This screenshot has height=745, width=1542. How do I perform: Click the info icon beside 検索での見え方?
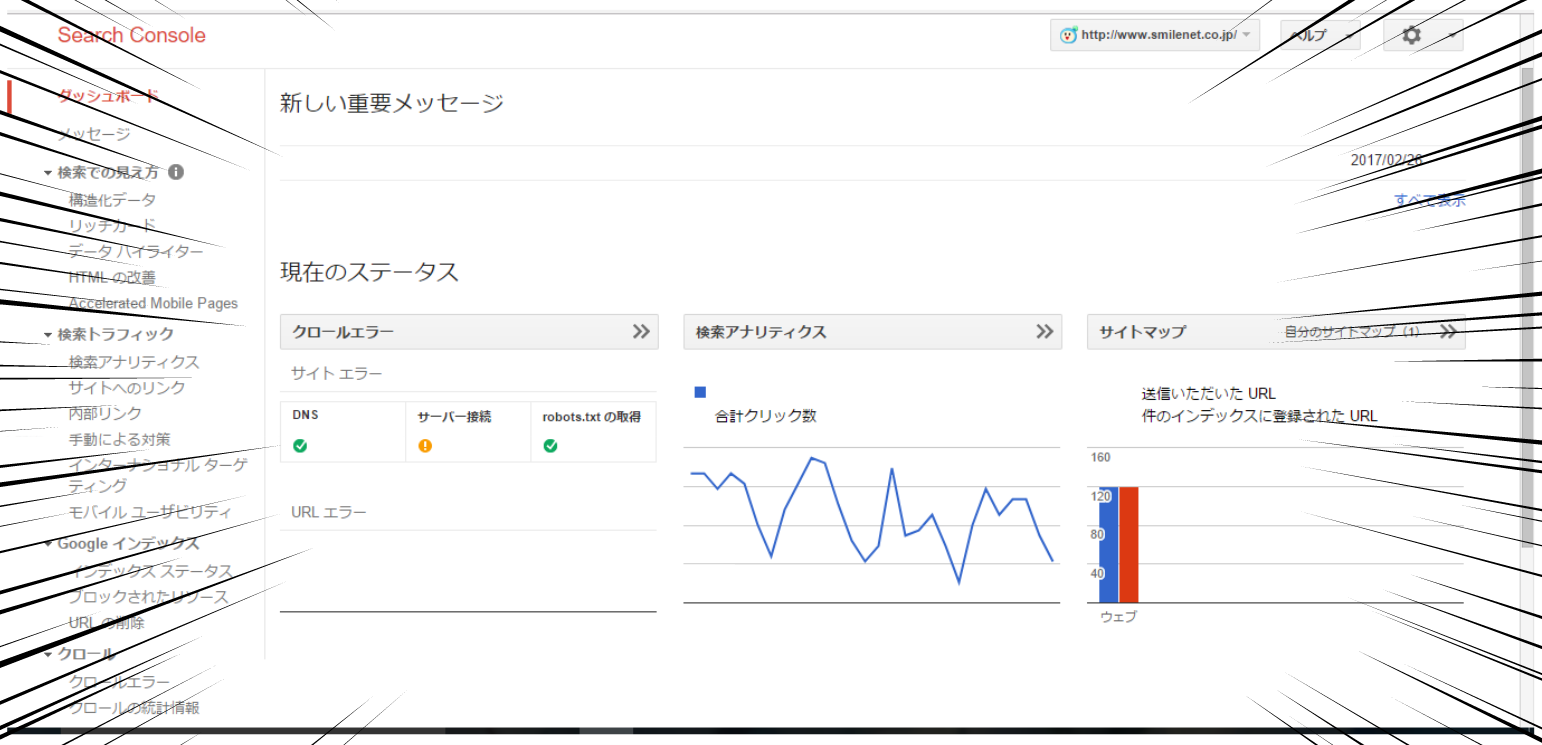(176, 172)
